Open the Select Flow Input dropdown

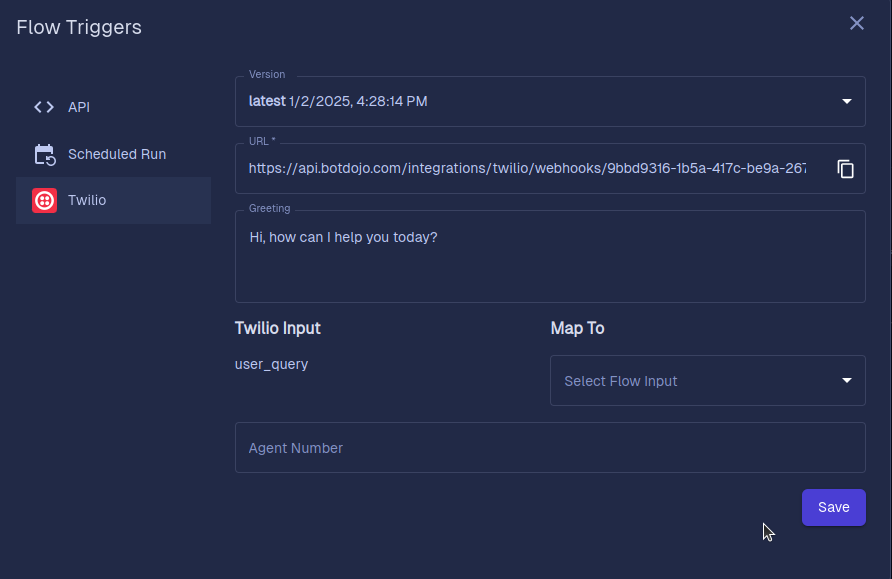[x=708, y=381]
